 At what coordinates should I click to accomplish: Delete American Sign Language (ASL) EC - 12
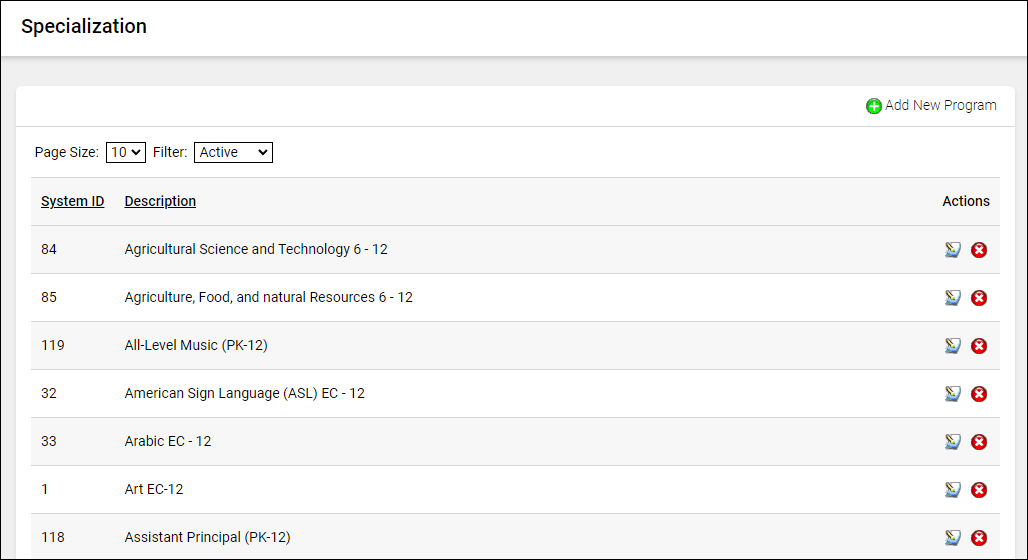(979, 394)
